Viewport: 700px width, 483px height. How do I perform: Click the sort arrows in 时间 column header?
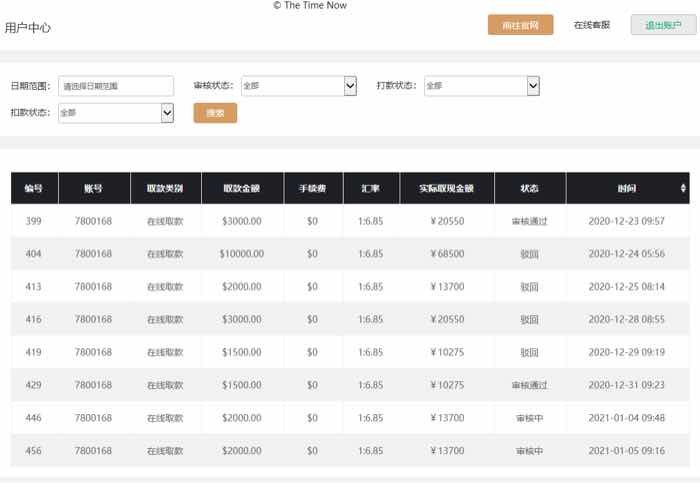click(684, 188)
